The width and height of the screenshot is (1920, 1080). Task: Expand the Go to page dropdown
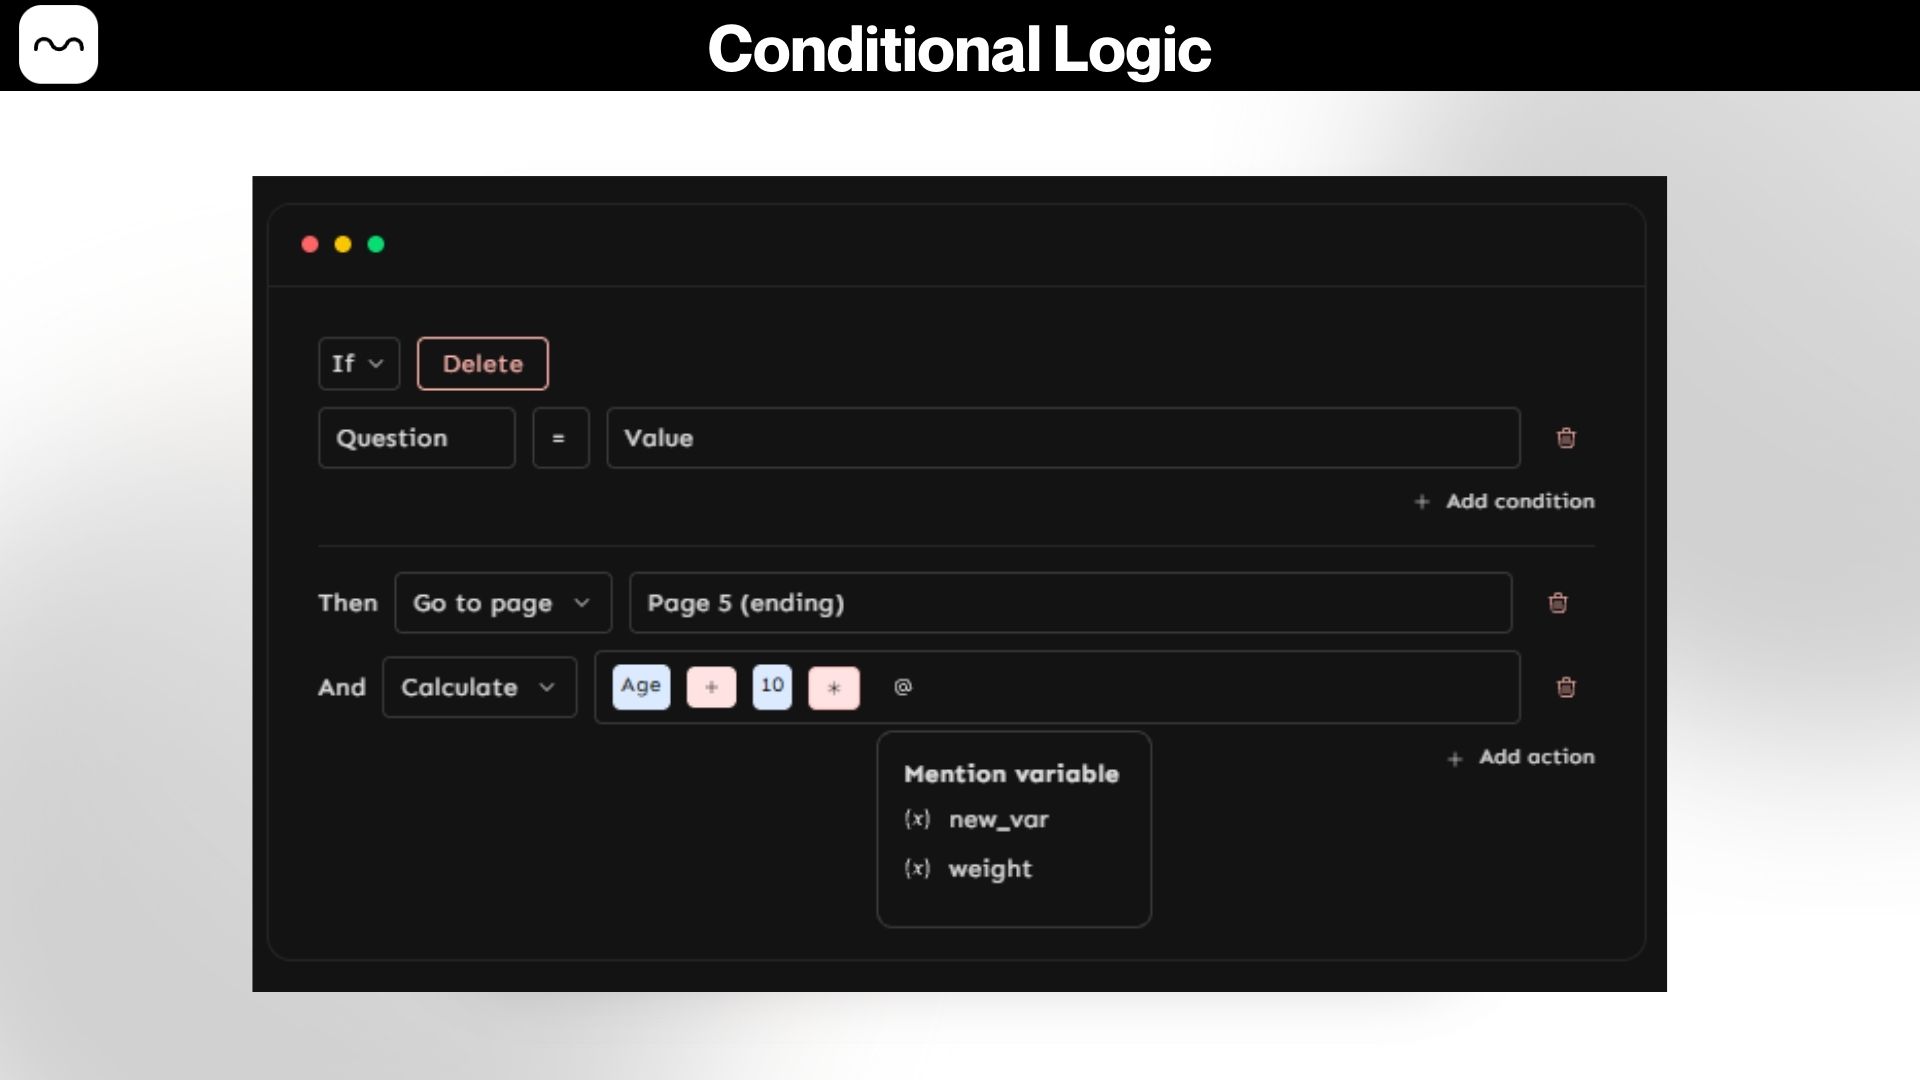pyautogui.click(x=502, y=603)
